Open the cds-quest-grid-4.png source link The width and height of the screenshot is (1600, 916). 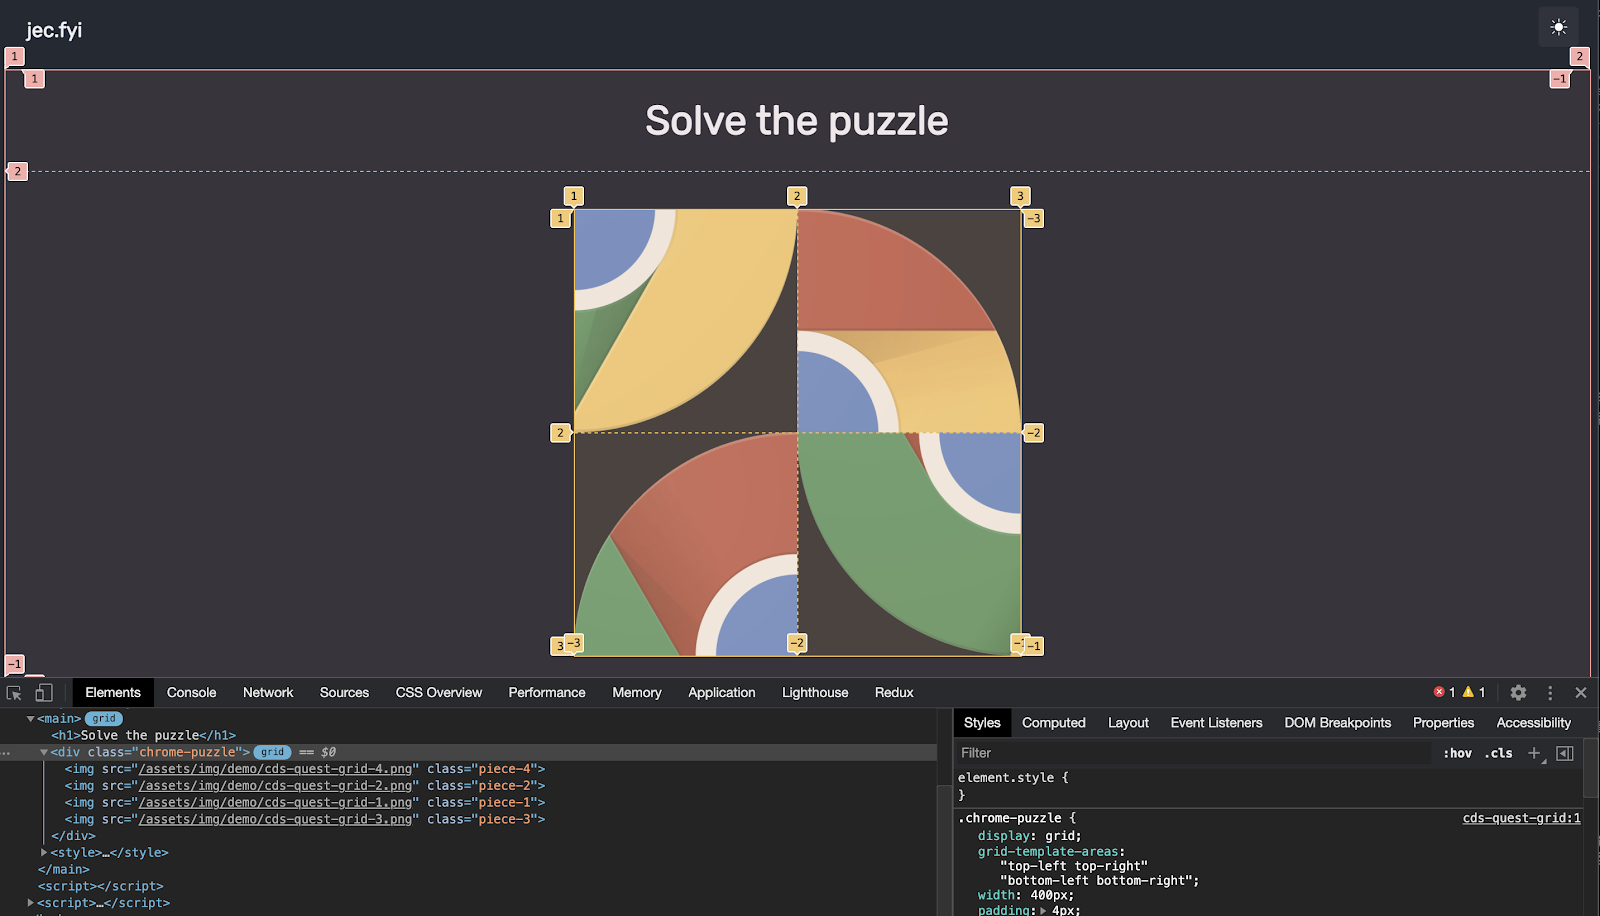(x=275, y=769)
